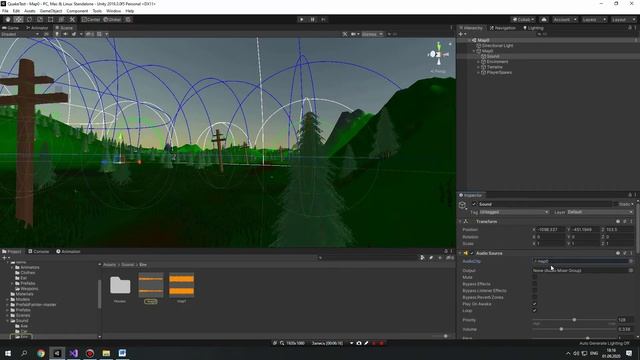
Task: Open the Output mixer group picker
Action: tap(631, 271)
